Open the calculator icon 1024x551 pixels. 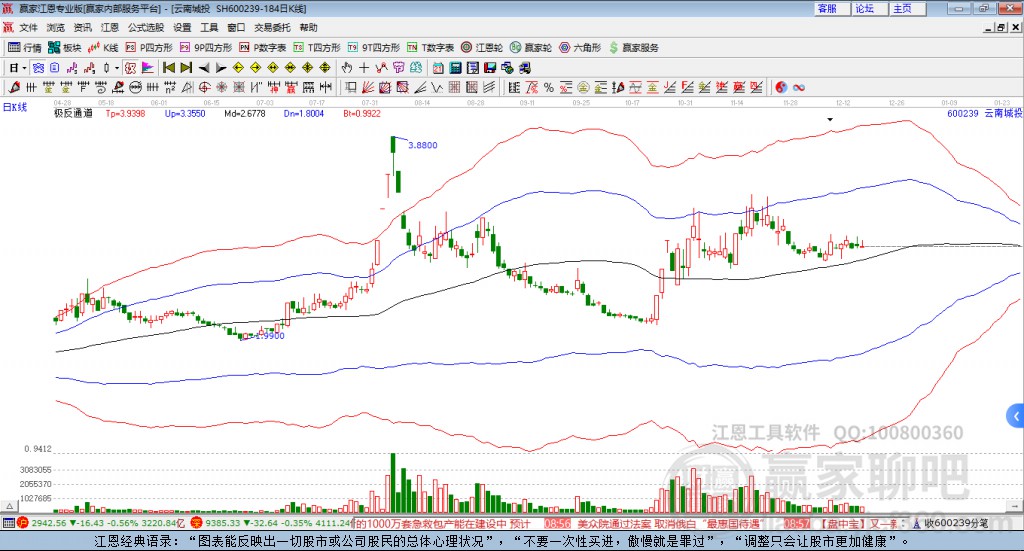click(x=456, y=68)
